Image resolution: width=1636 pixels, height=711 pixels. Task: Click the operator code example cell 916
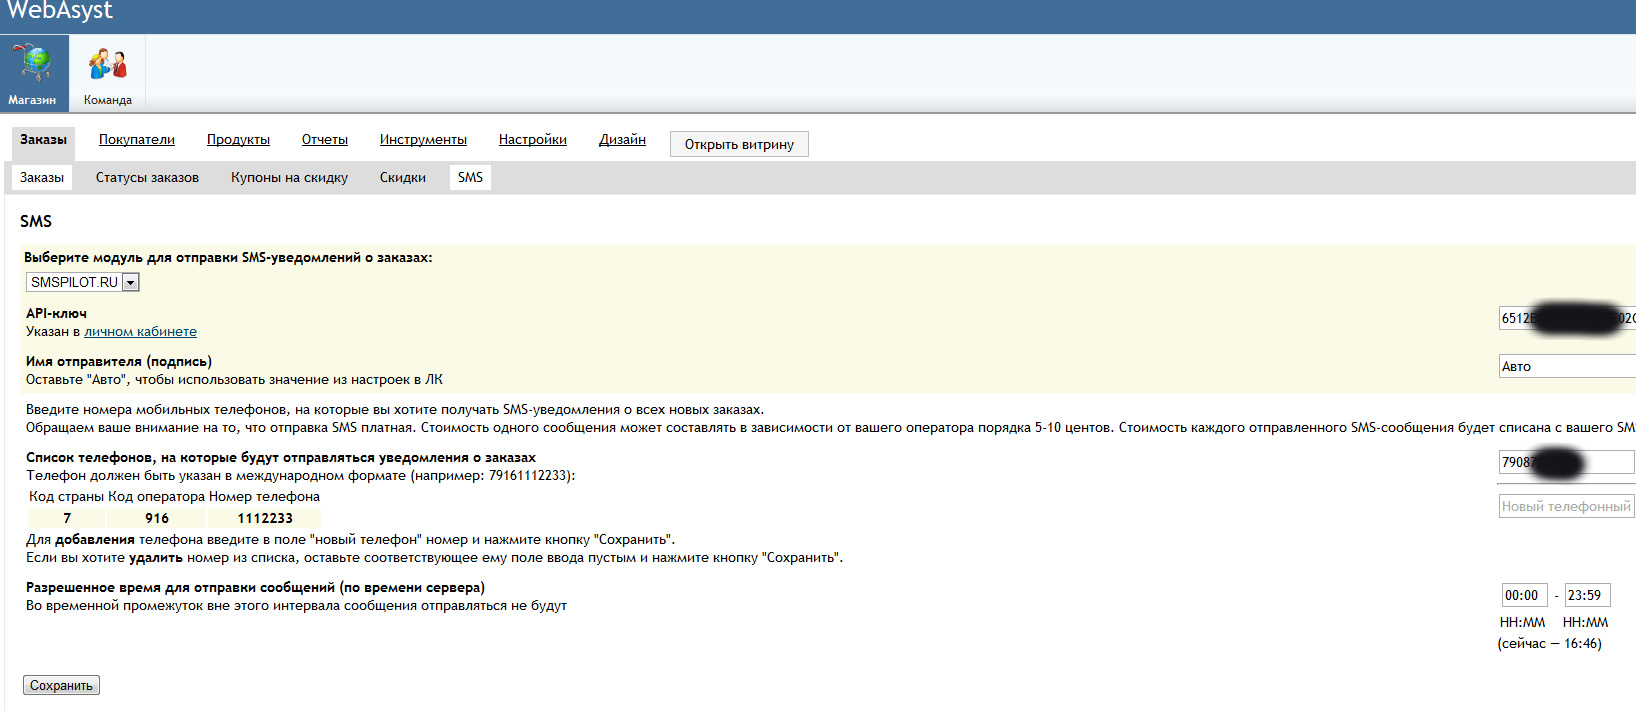point(157,518)
